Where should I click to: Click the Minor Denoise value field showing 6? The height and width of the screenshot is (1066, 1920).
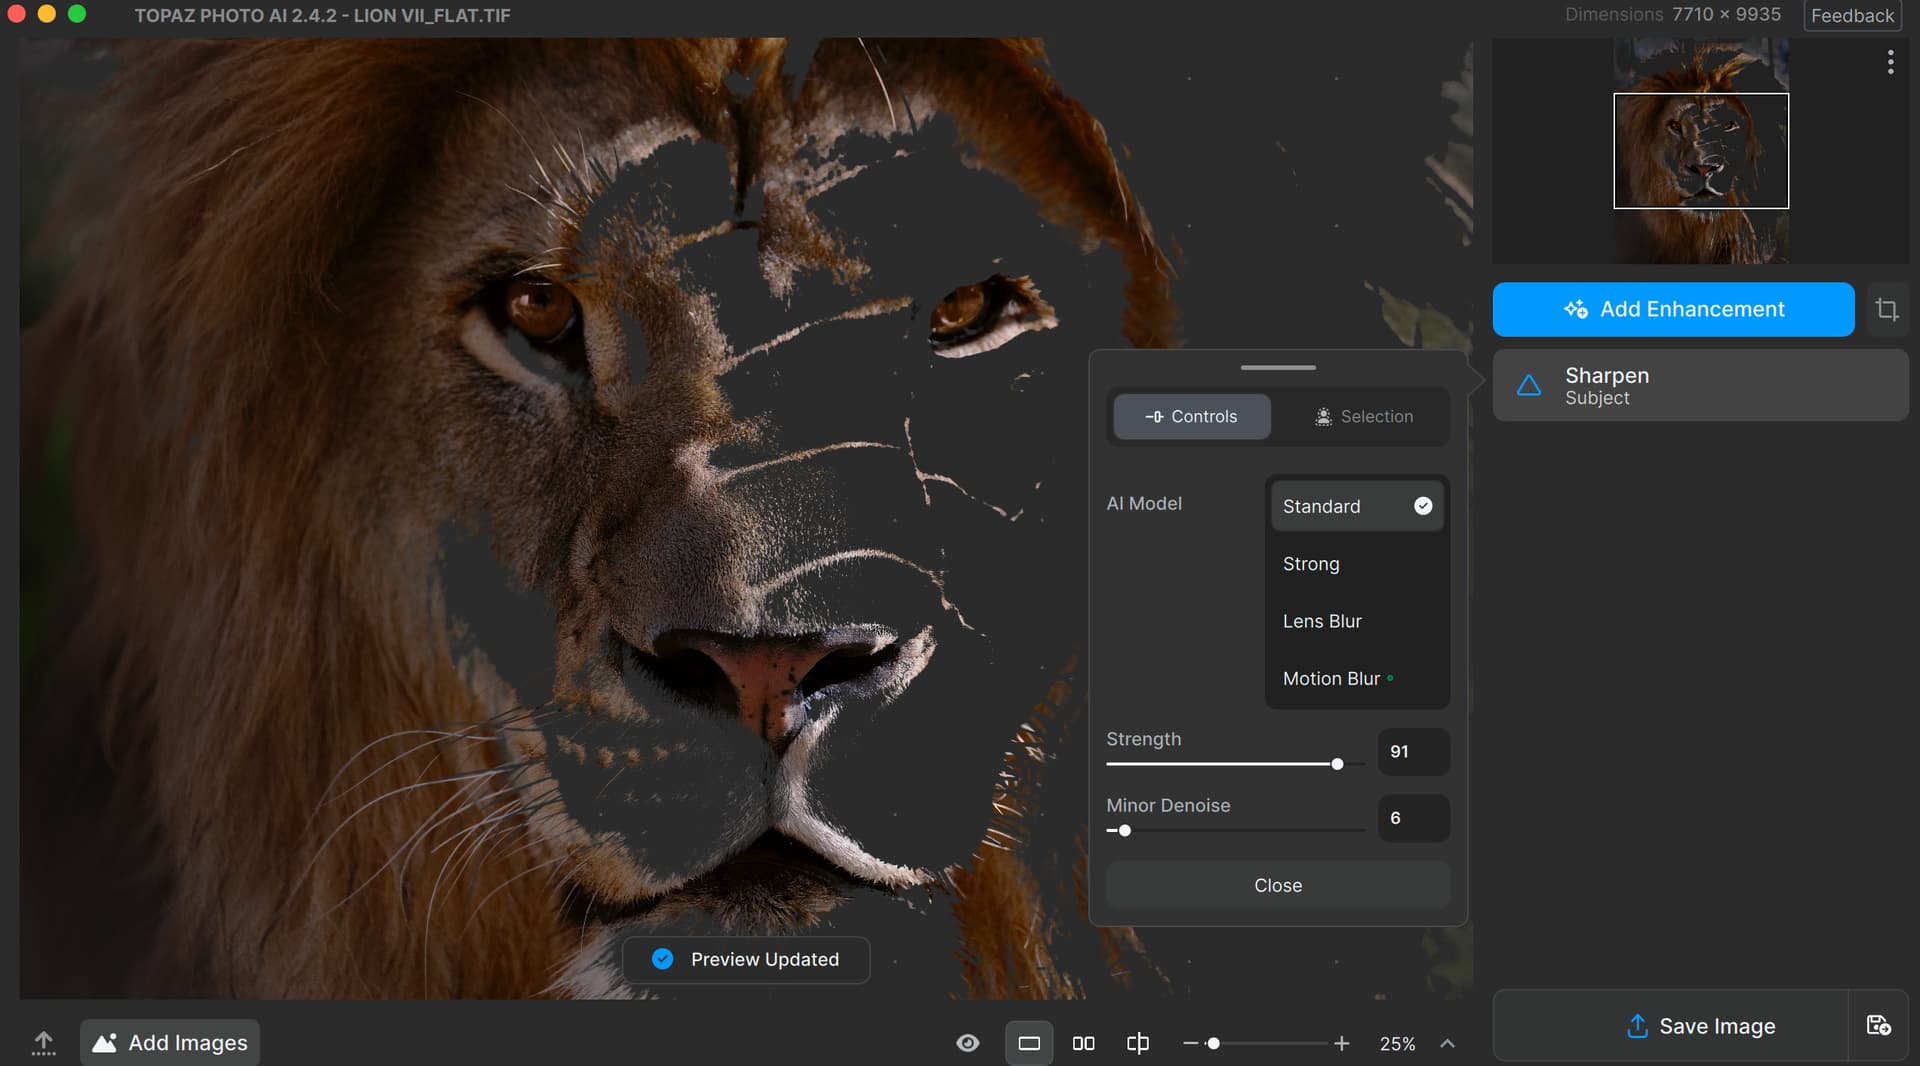click(1413, 818)
